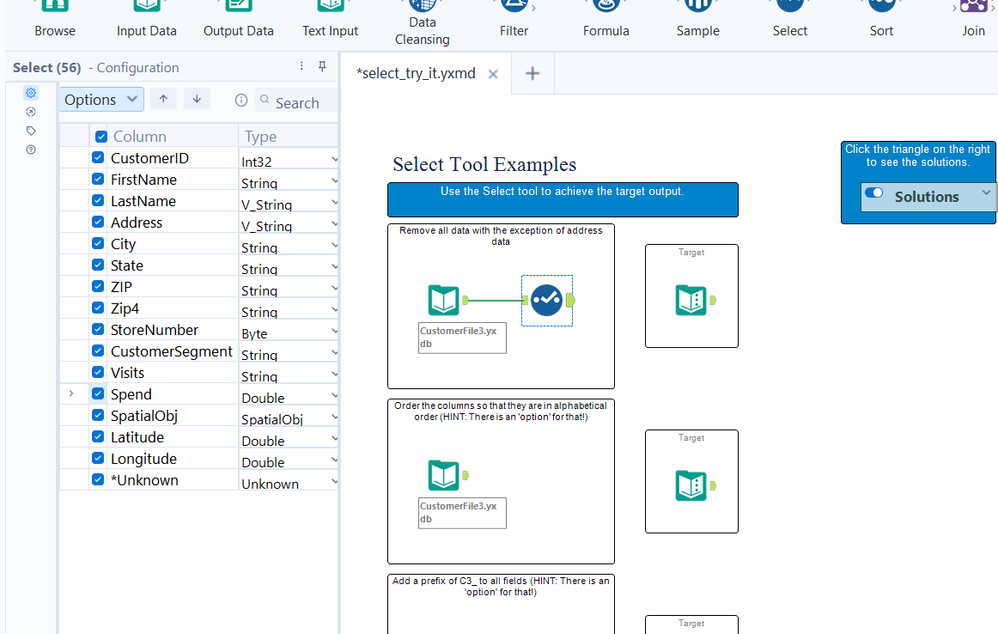The height and width of the screenshot is (634, 998).
Task: Uncheck the SpatialObj field
Action: (x=98, y=415)
